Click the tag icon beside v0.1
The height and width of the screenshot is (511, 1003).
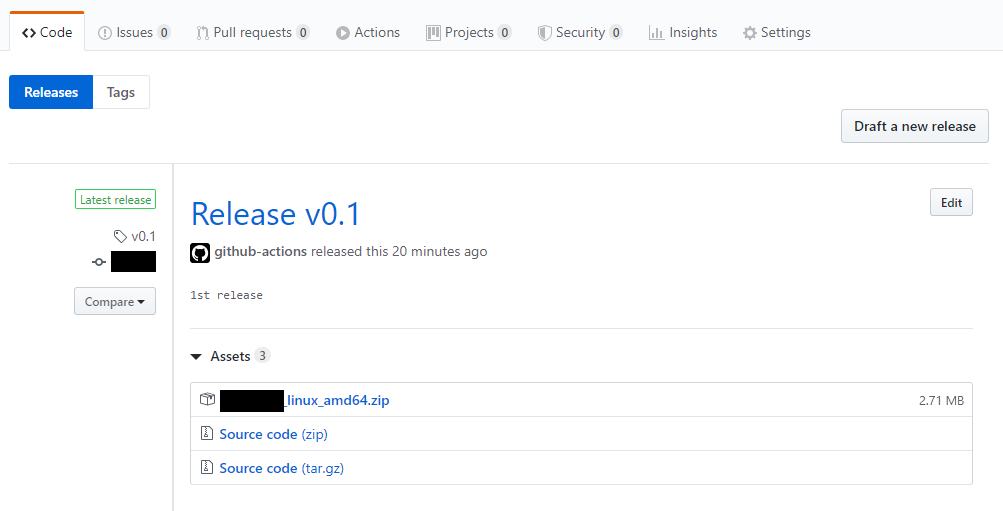point(120,237)
